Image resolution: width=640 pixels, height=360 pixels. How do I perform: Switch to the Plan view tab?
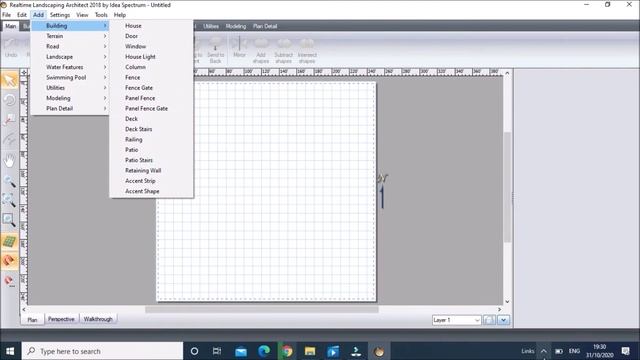coord(32,320)
